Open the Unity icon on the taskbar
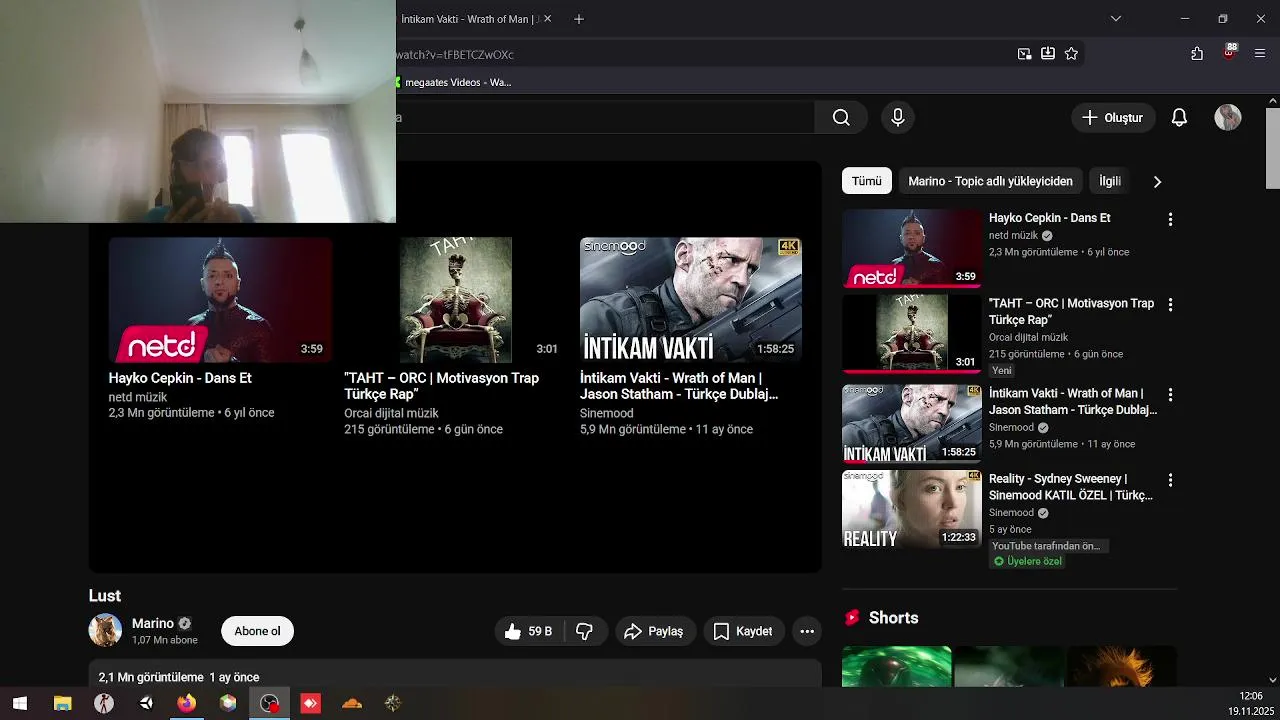This screenshot has height=720, width=1280. click(146, 703)
